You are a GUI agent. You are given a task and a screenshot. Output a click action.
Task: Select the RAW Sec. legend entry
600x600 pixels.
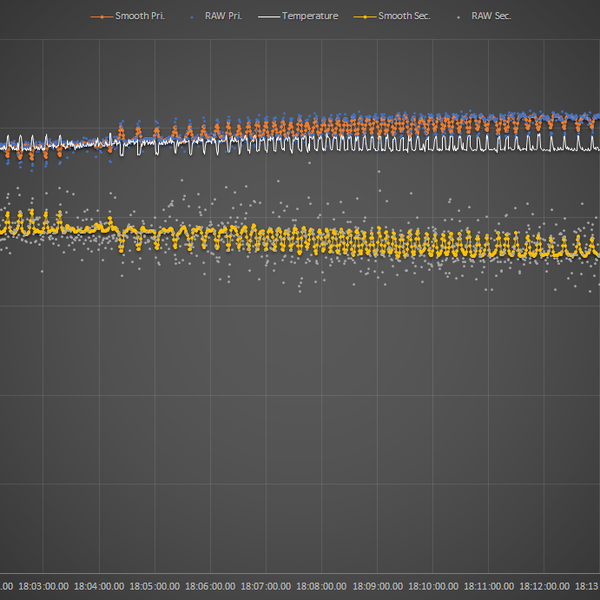click(x=484, y=16)
